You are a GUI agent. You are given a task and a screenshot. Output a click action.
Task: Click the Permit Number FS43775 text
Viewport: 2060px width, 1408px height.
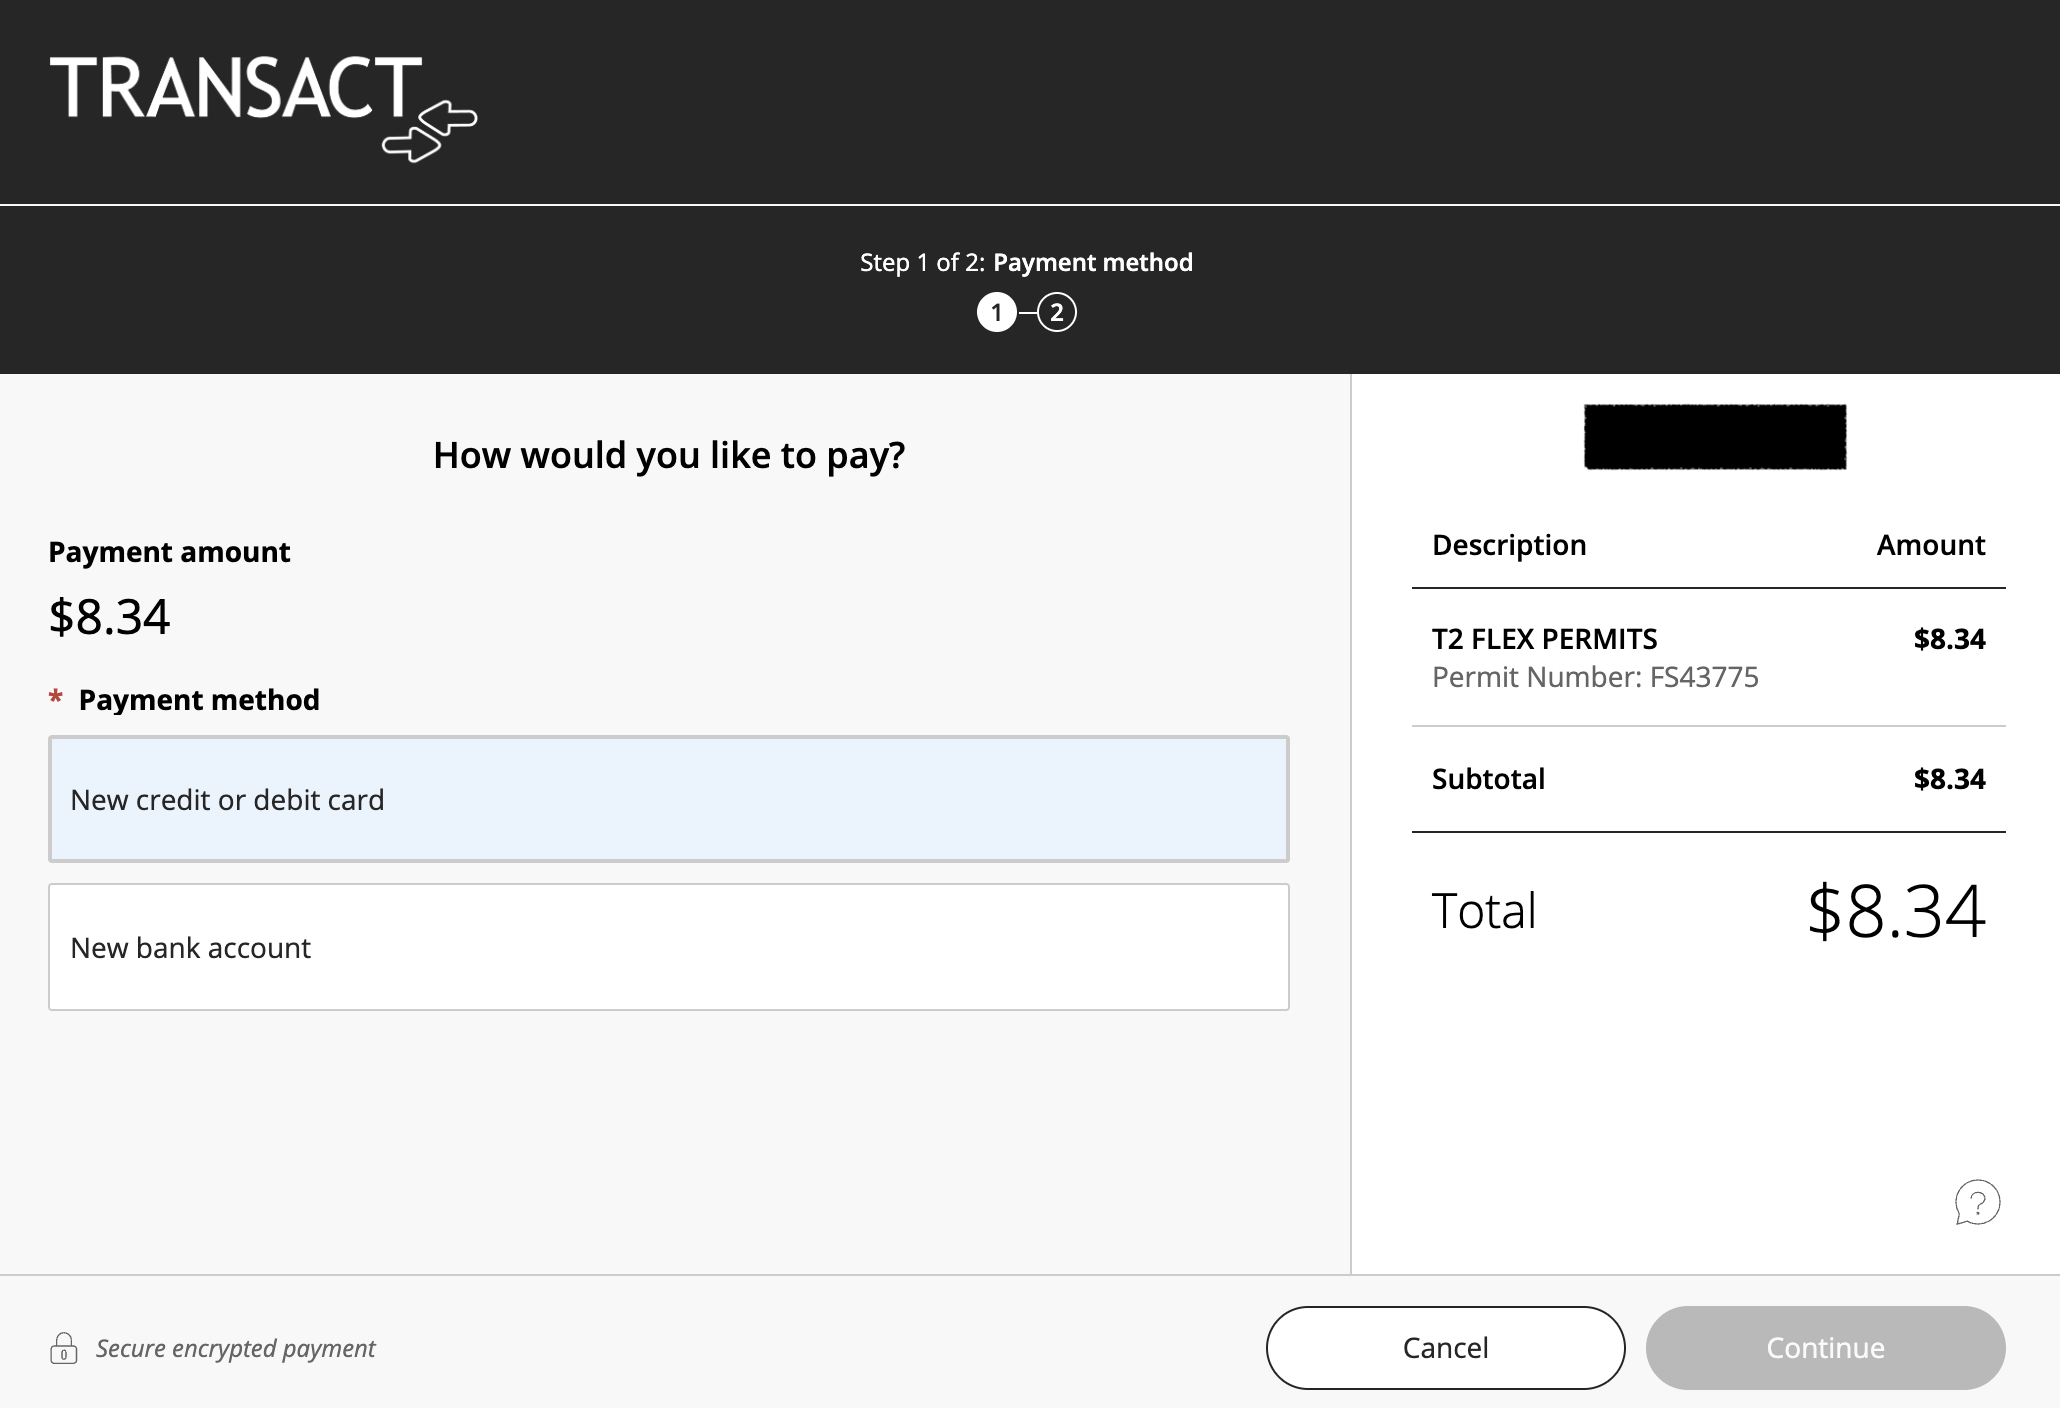pyautogui.click(x=1595, y=677)
